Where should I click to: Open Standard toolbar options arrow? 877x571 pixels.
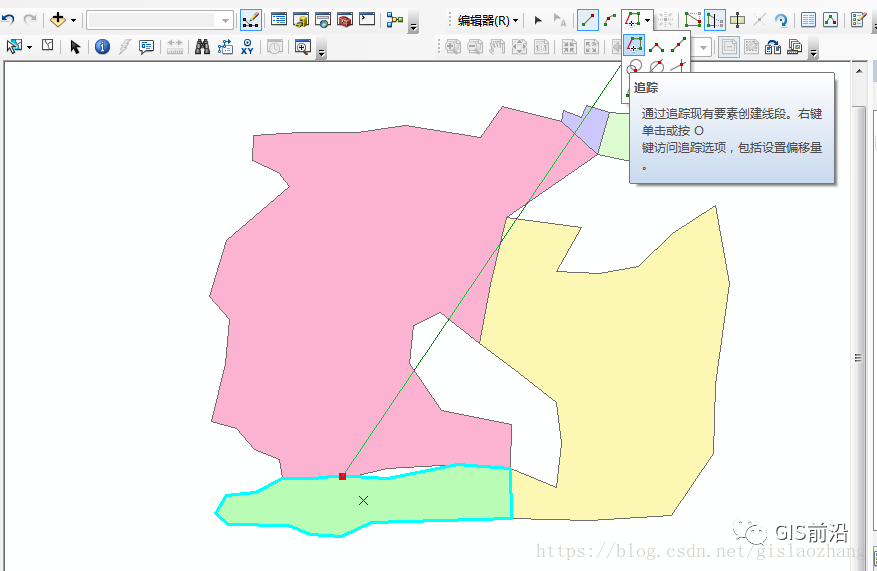point(413,26)
